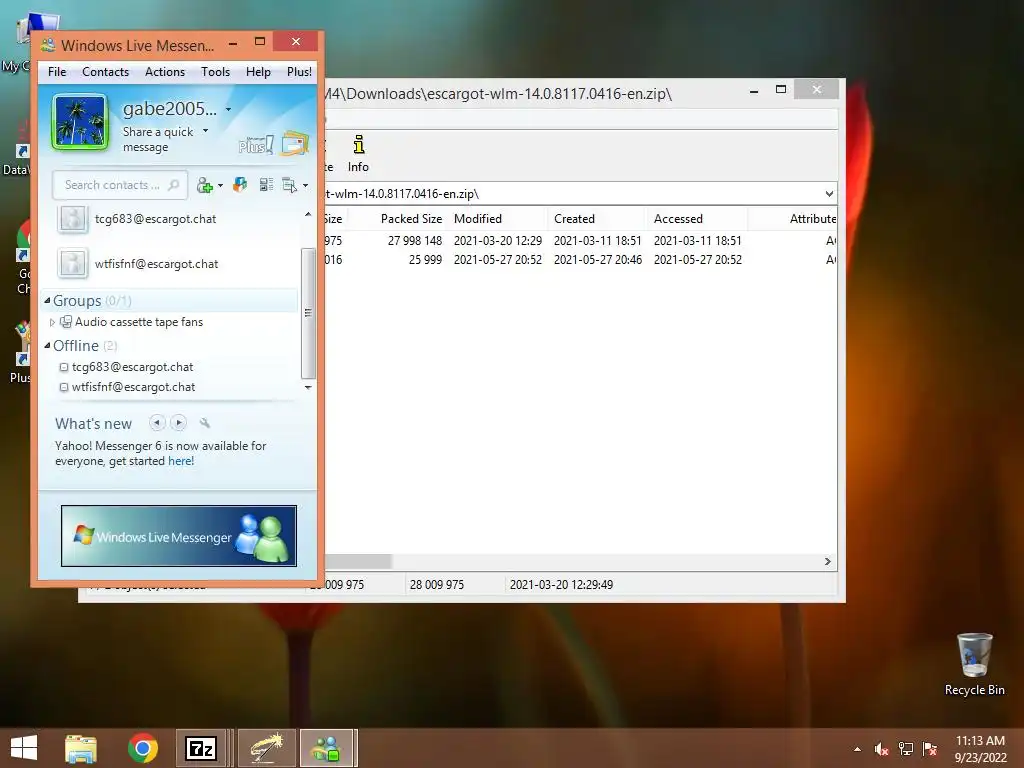This screenshot has height=768, width=1024.
Task: Click the magic wand app in taskbar
Action: (x=266, y=748)
